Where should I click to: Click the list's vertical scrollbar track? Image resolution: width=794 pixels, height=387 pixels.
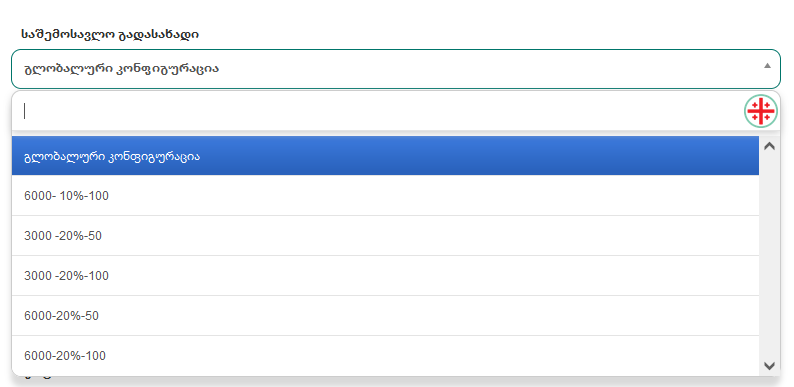pyautogui.click(x=769, y=256)
